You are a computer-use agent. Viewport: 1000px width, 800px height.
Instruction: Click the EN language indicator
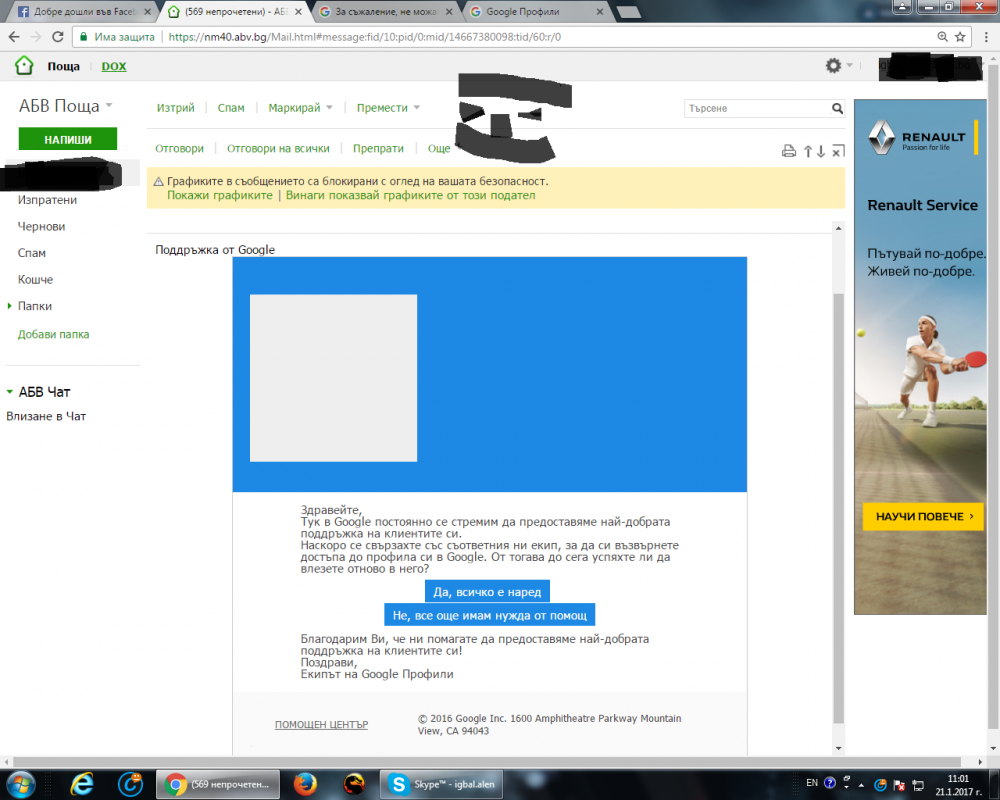tap(812, 783)
